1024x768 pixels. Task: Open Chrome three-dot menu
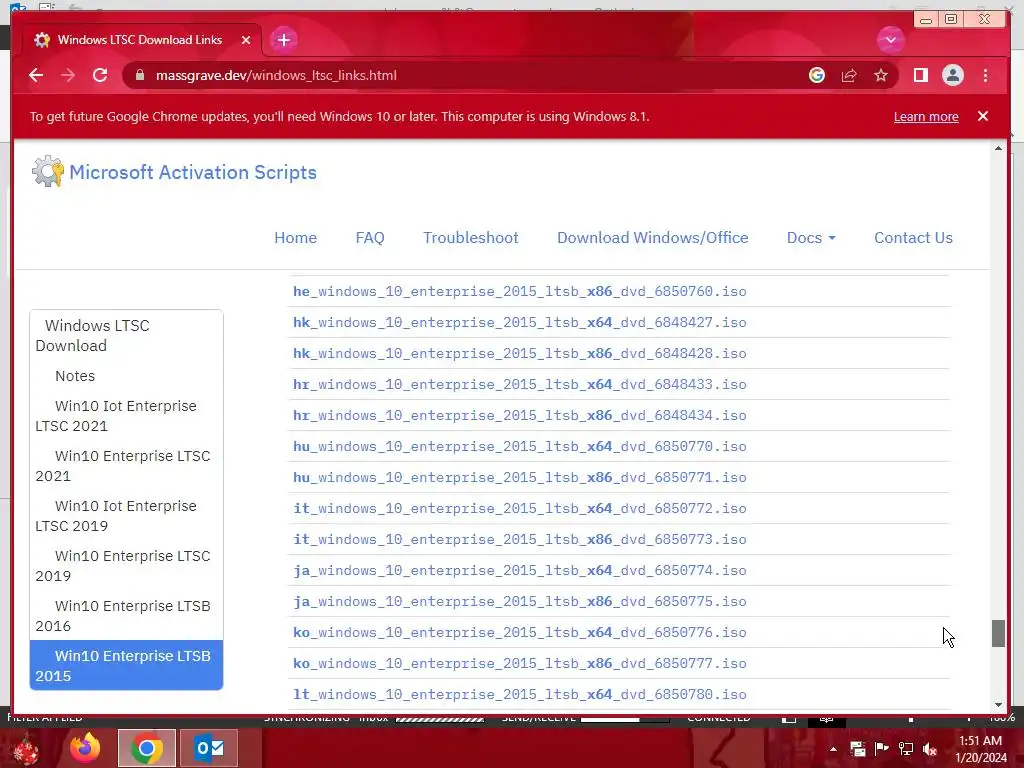(985, 75)
